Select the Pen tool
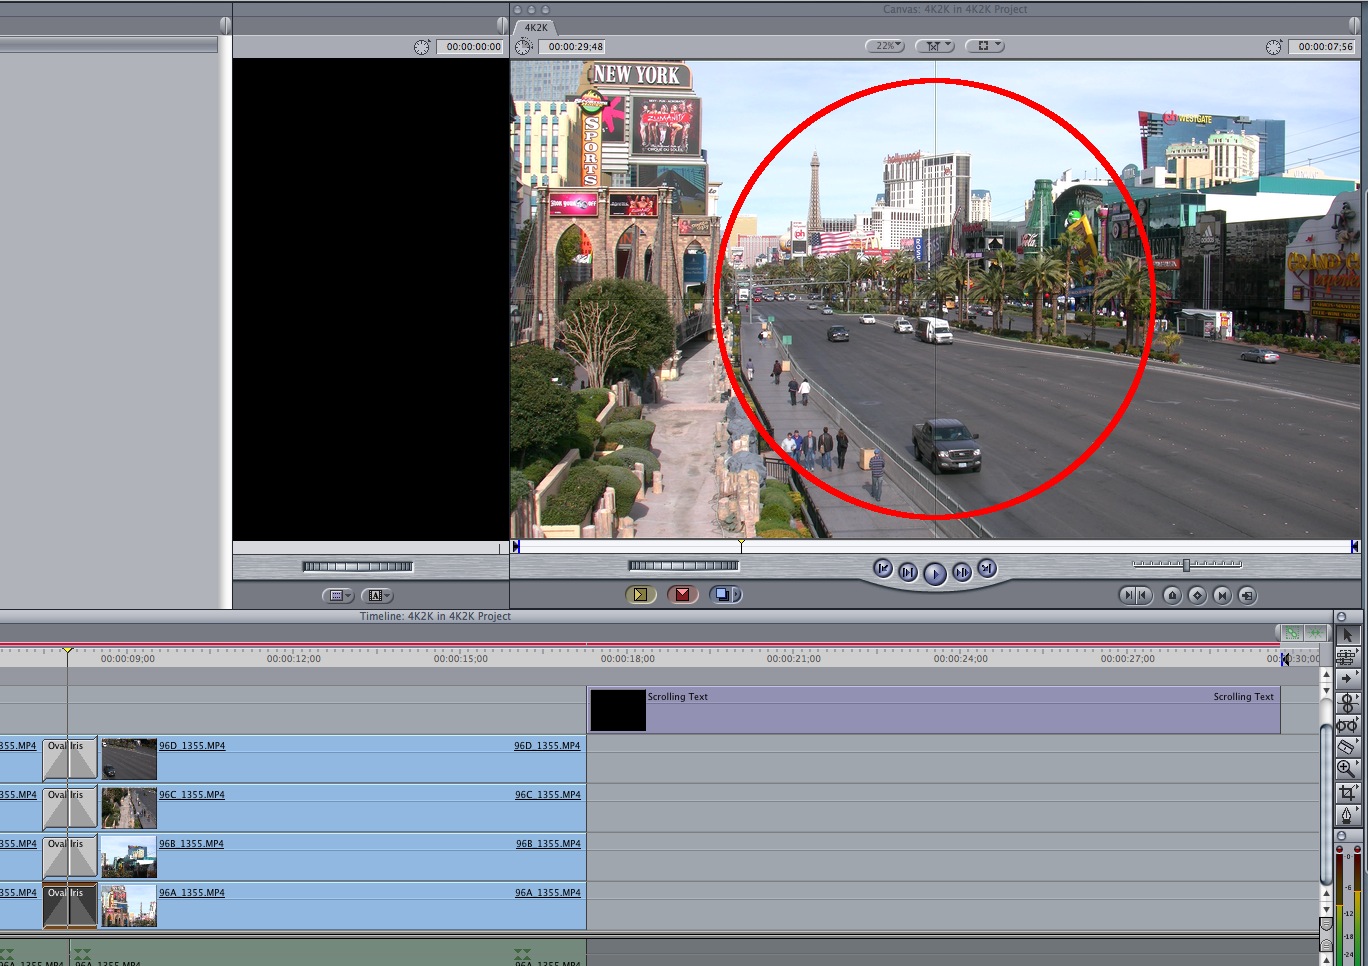1368x966 pixels. pos(1346,815)
